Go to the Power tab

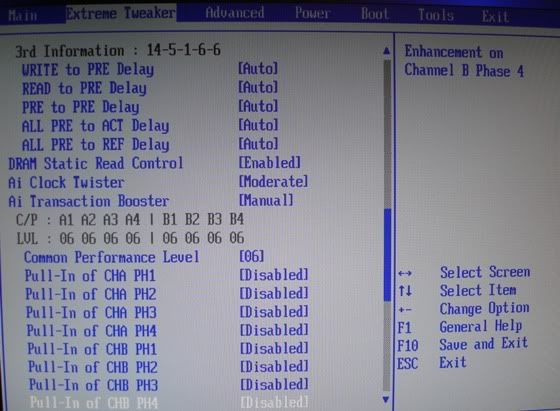(x=312, y=13)
